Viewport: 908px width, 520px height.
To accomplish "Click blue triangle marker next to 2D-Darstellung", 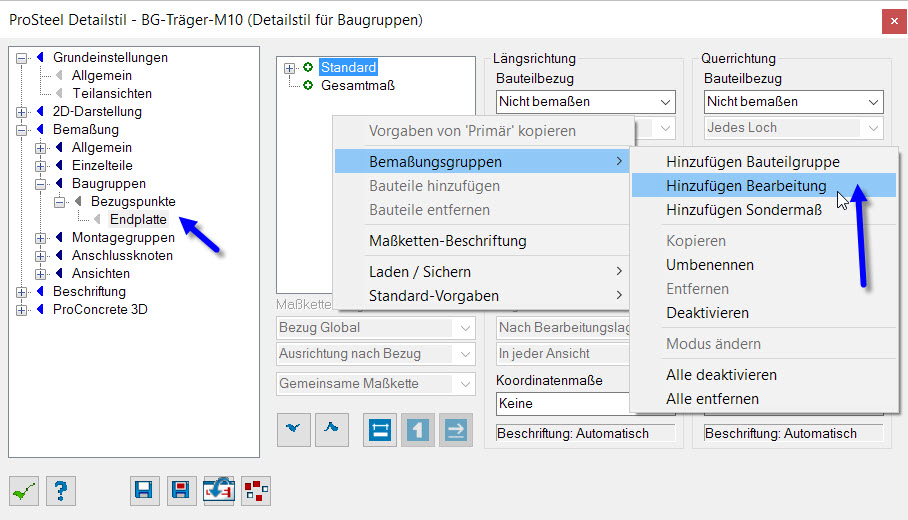I will (41, 111).
